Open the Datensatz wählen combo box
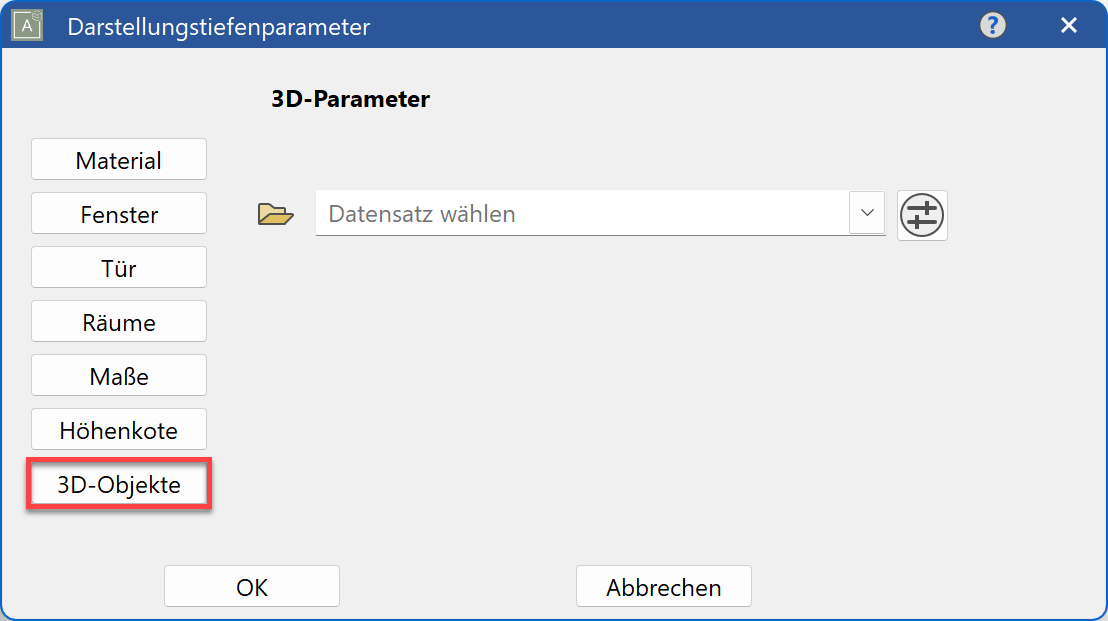 coord(600,214)
